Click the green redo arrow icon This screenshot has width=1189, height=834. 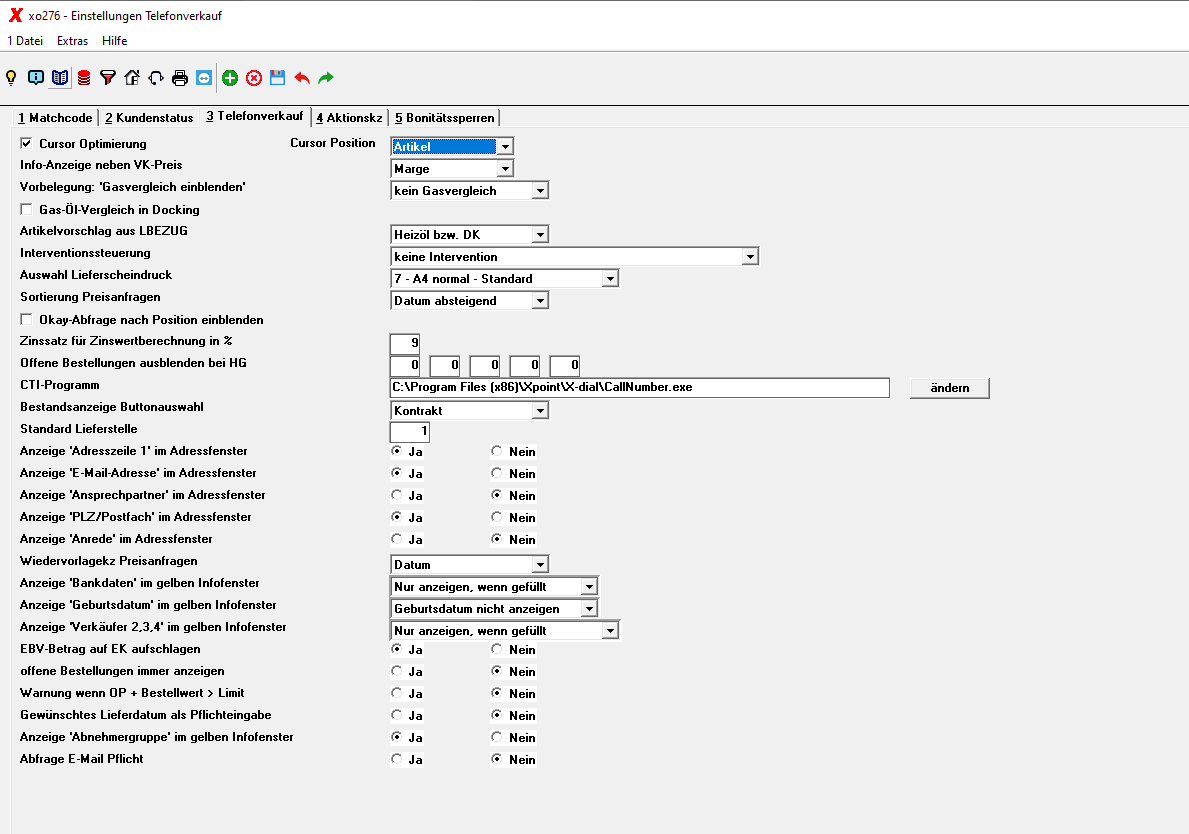326,77
